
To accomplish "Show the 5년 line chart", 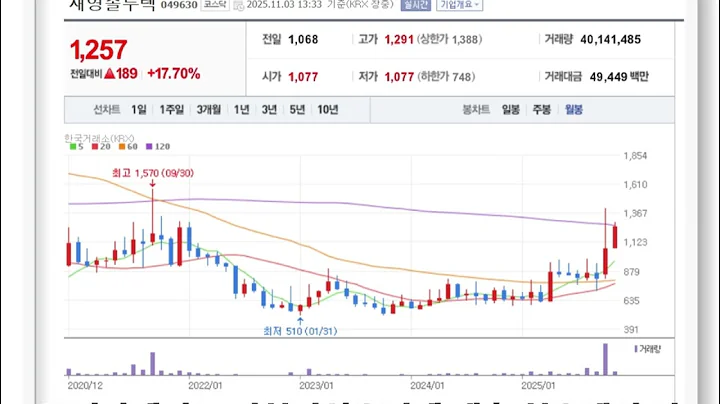I will point(297,110).
